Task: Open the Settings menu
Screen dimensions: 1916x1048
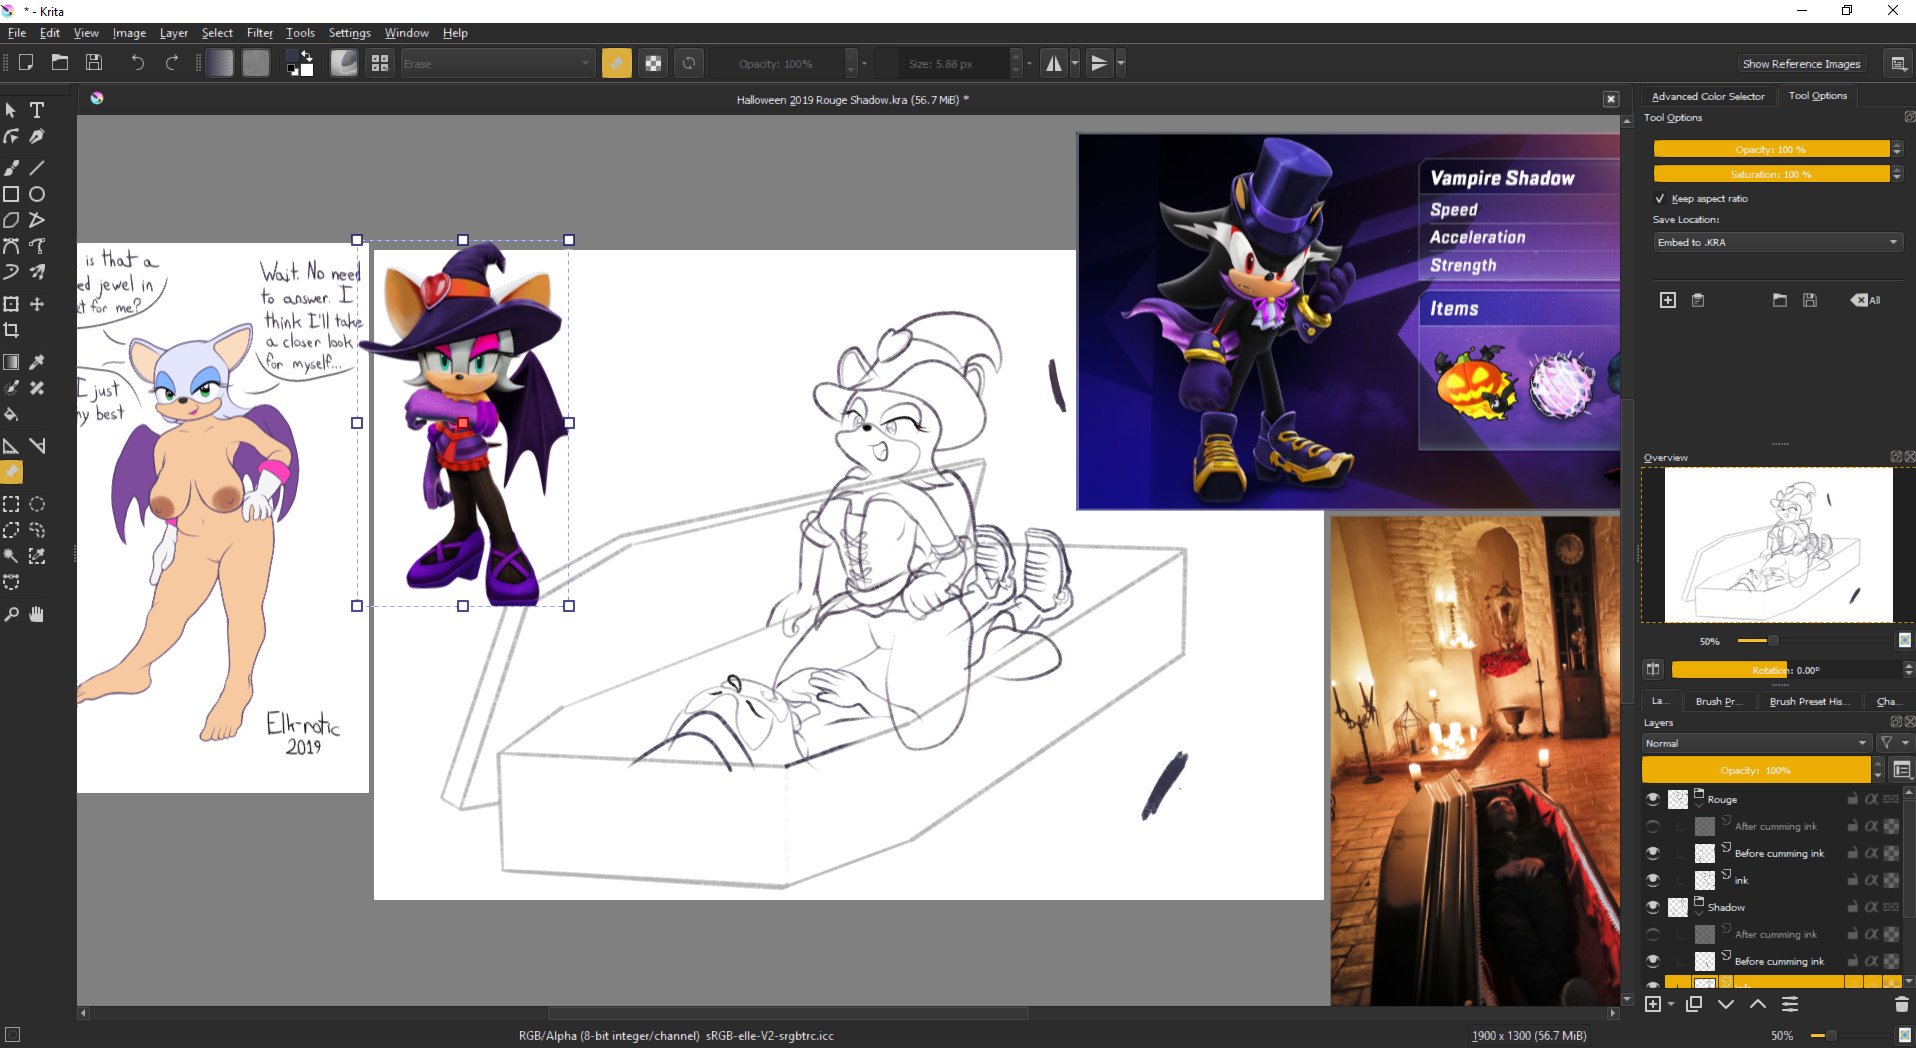Action: pos(350,33)
